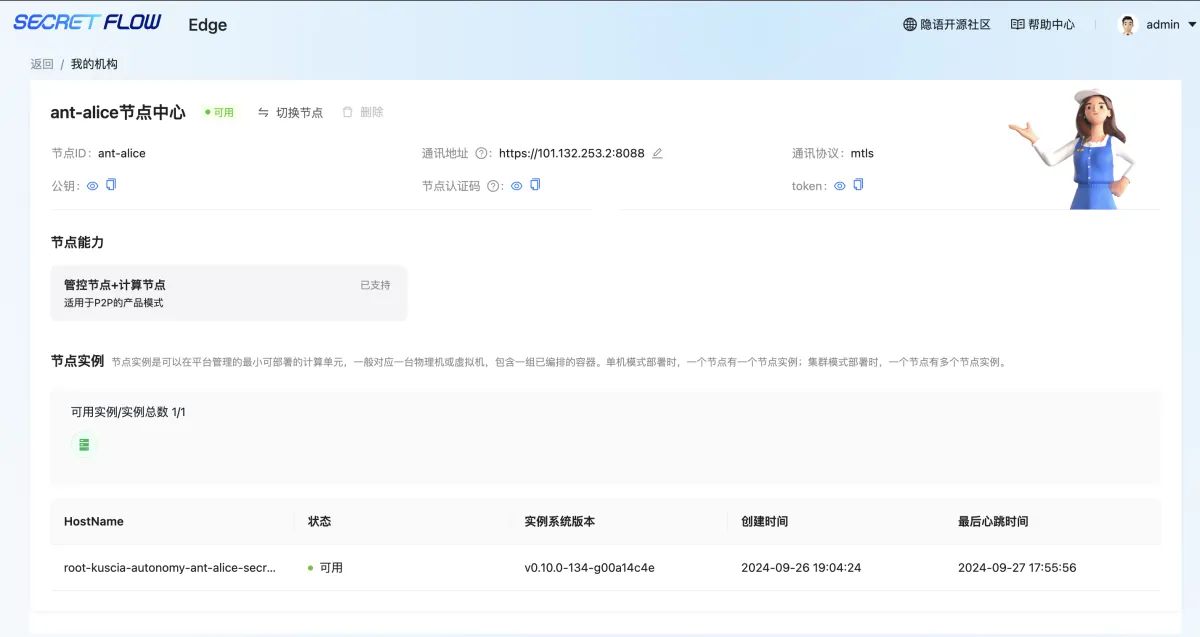Click the green node instance server icon
This screenshot has height=637, width=1200.
pos(84,444)
